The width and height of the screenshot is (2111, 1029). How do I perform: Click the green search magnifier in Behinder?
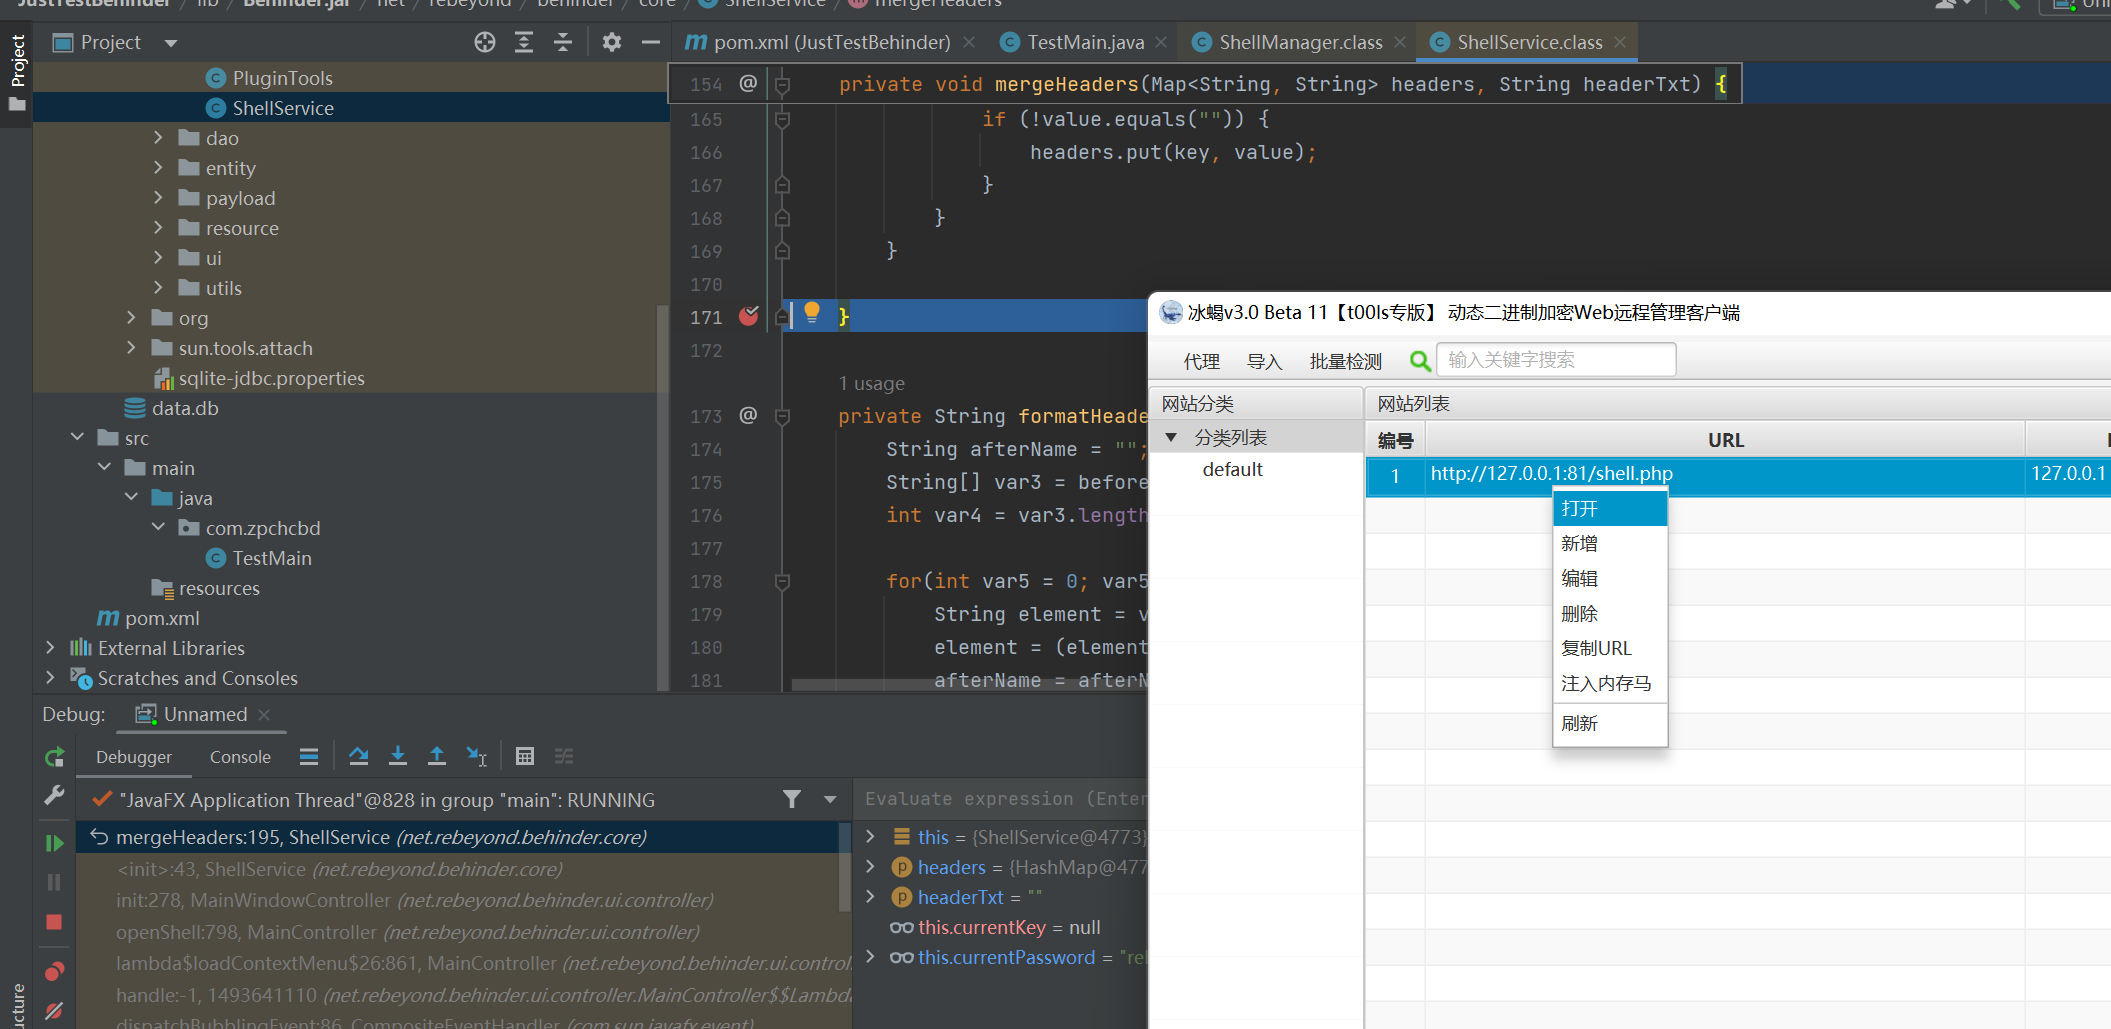coord(1420,360)
